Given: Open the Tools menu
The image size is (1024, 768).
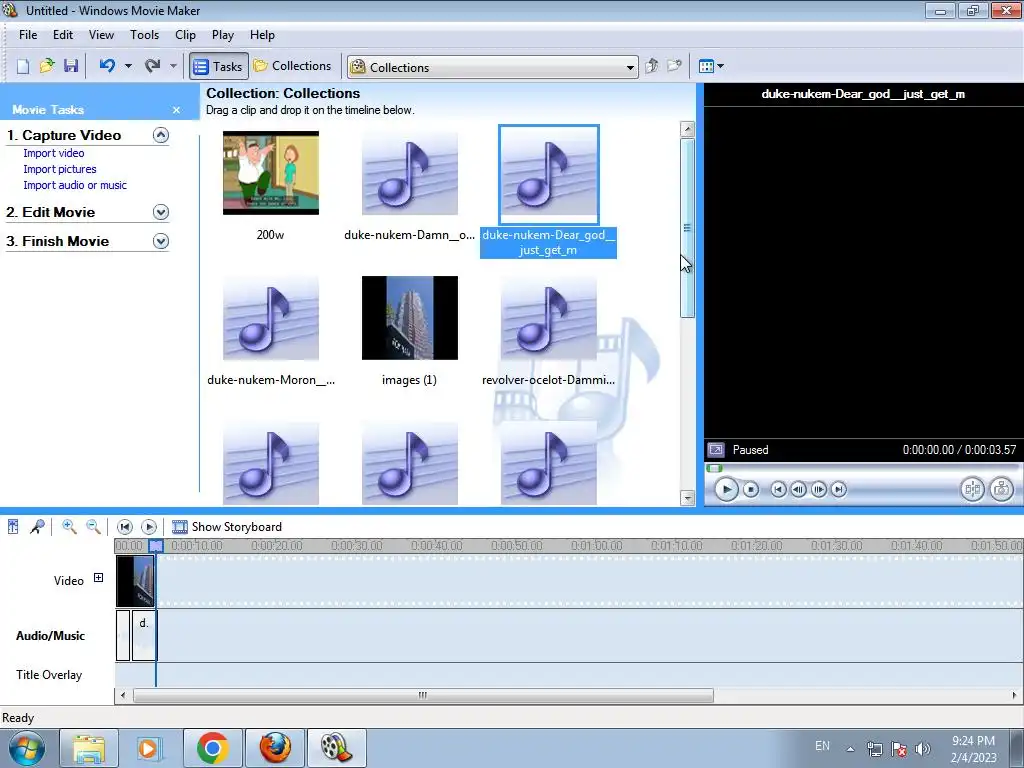Looking at the screenshot, I should point(144,35).
